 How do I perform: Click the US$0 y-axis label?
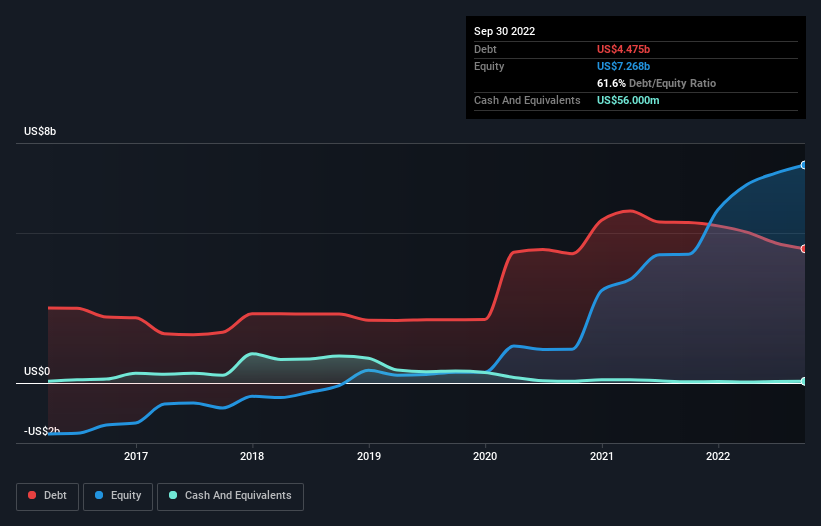[37, 372]
